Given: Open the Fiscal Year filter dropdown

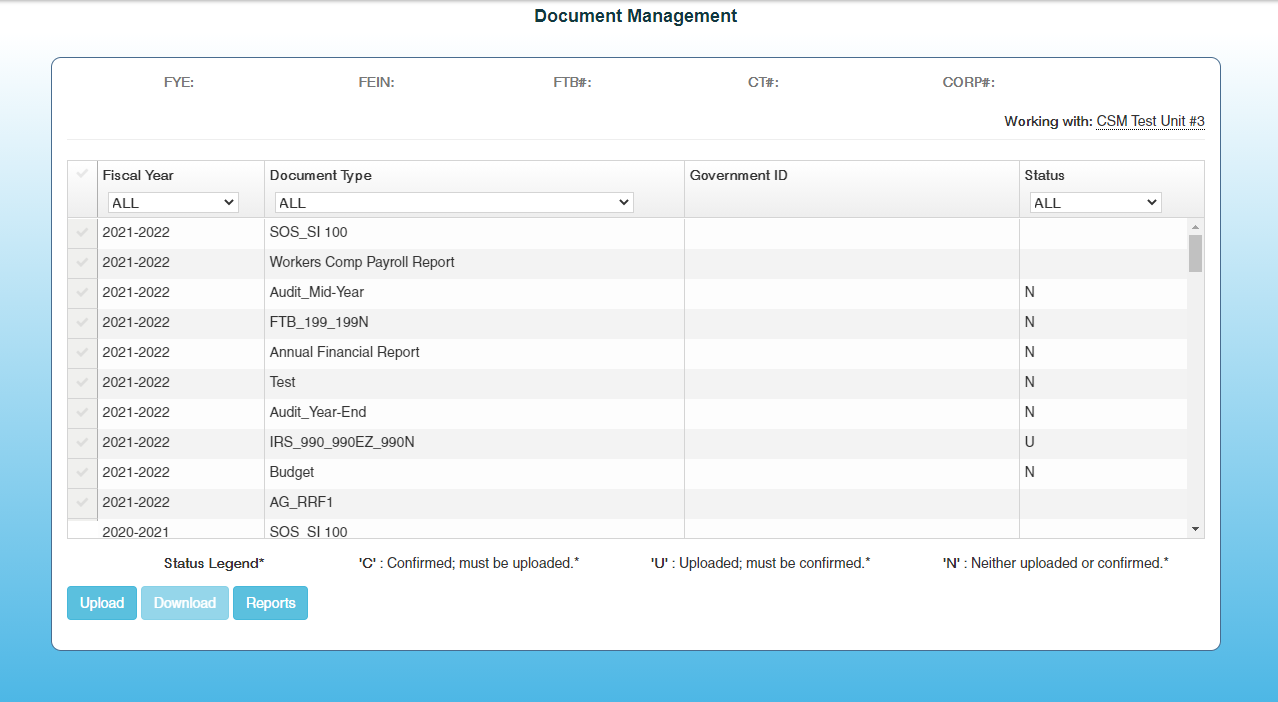Looking at the screenshot, I should point(173,203).
